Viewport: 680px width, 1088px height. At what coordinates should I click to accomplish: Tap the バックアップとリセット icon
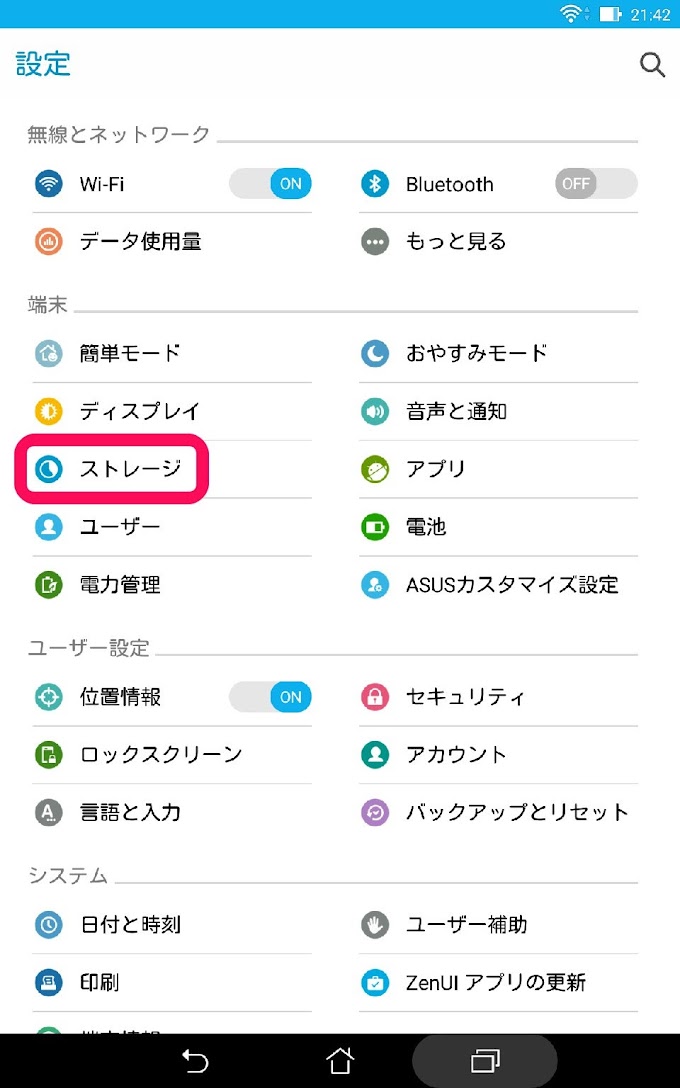375,813
